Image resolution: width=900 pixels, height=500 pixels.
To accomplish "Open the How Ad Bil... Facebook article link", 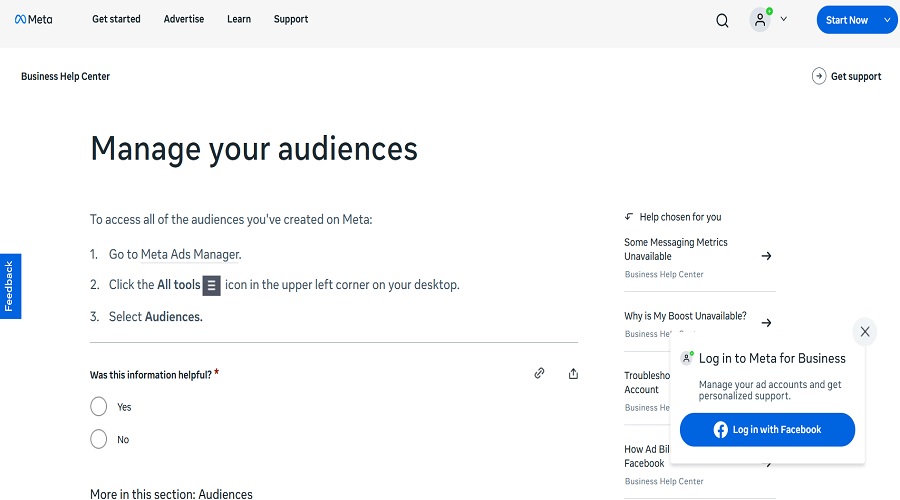I will 646,456.
